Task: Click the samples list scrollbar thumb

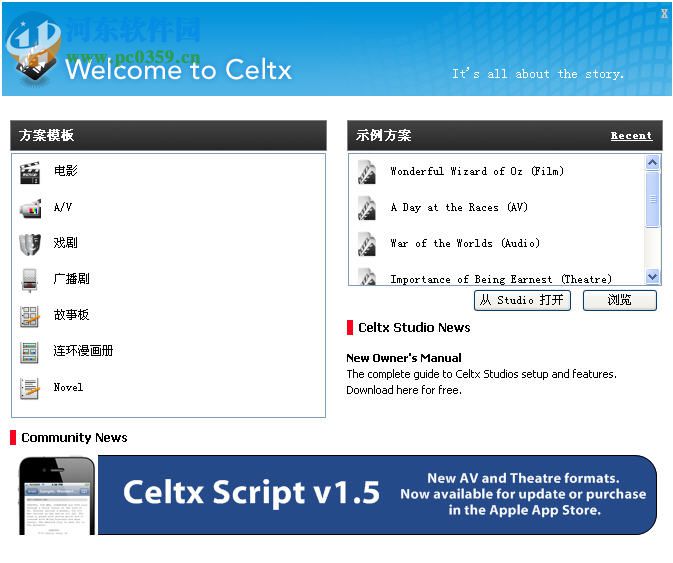Action: 652,199
